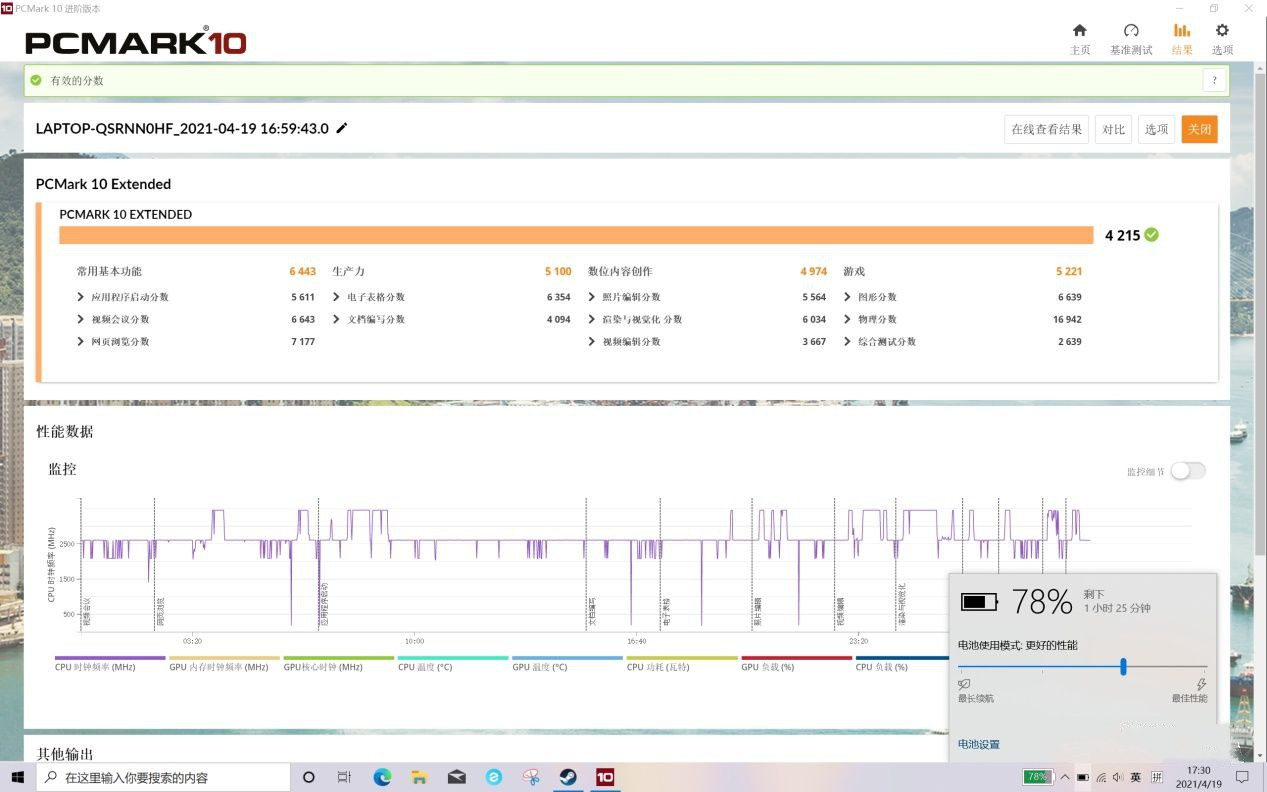Click the 最长续航 battery saver icon
The width and height of the screenshot is (1267, 792).
pos(964,685)
